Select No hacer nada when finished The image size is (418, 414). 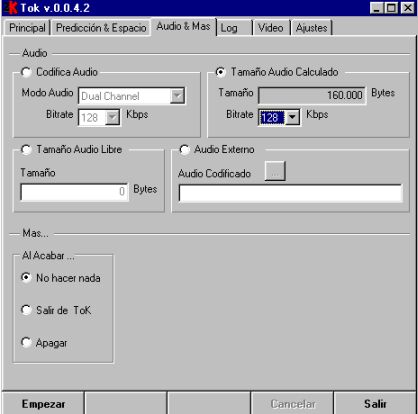[26, 277]
